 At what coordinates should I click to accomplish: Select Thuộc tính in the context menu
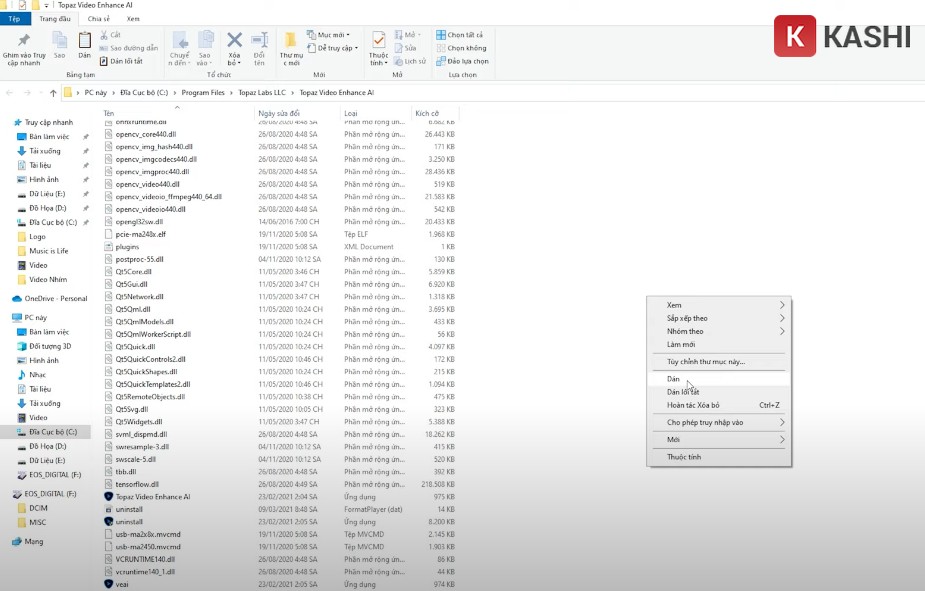(684, 457)
